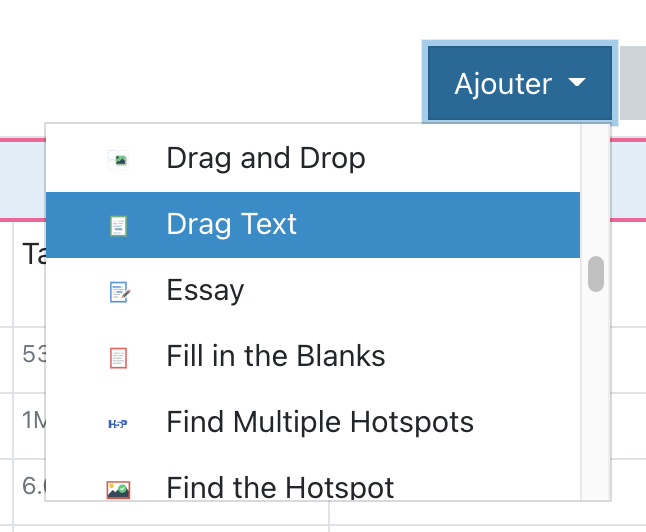646x532 pixels.
Task: Click the Find Multiple Hotspots H5P icon
Action: [x=119, y=423]
